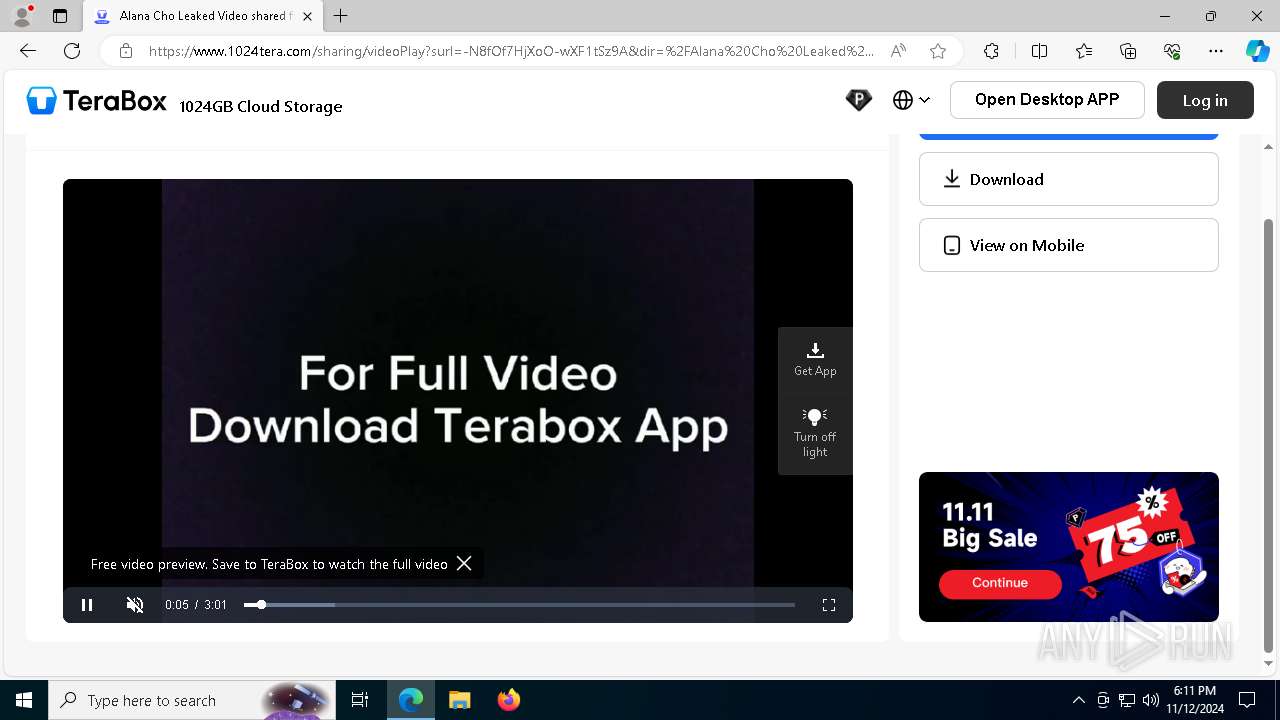Viewport: 1280px width, 720px height.
Task: Open Task View
Action: 360,700
